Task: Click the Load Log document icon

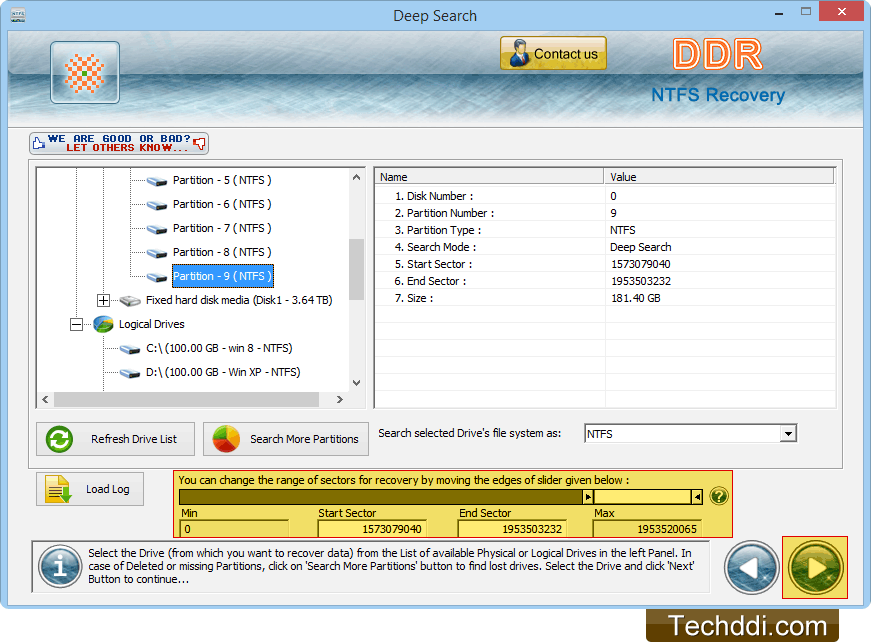Action: click(58, 489)
